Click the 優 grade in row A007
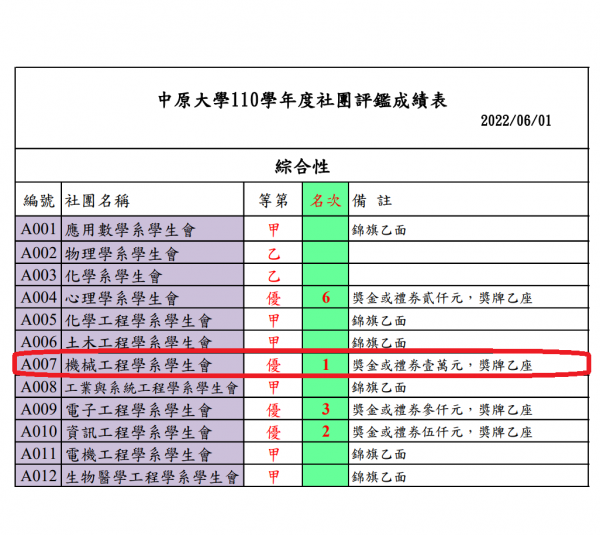The width and height of the screenshot is (600, 535). click(274, 365)
